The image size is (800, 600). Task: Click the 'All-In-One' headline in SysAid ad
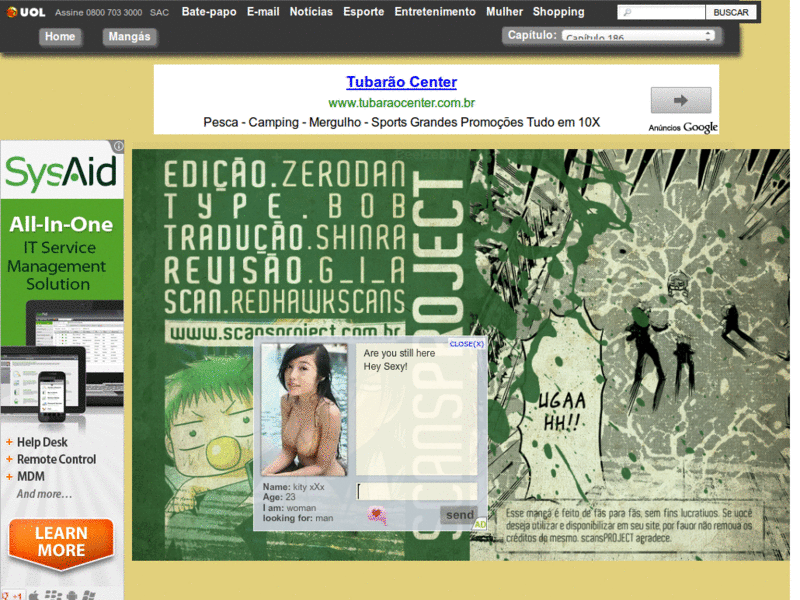point(61,224)
